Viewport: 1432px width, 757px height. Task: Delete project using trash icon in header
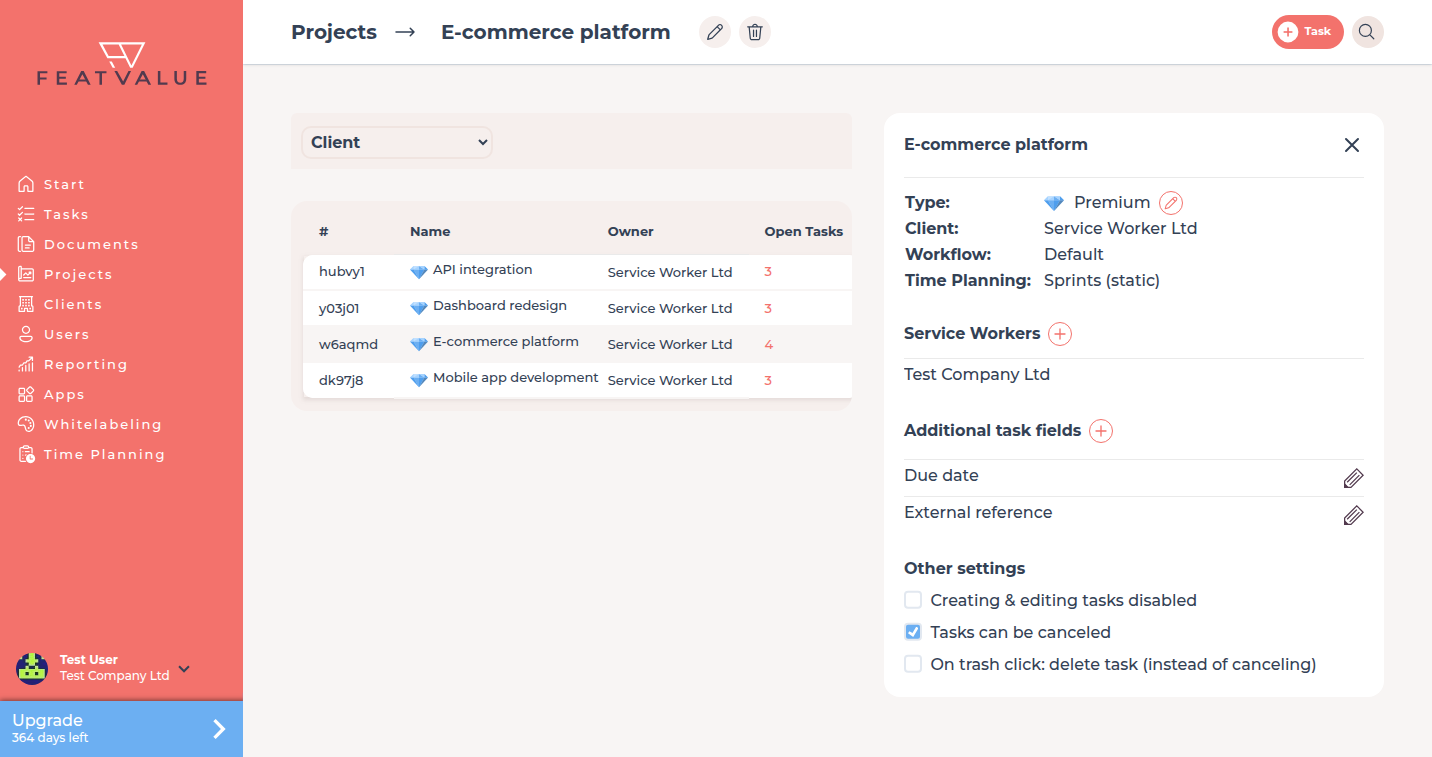click(x=755, y=32)
